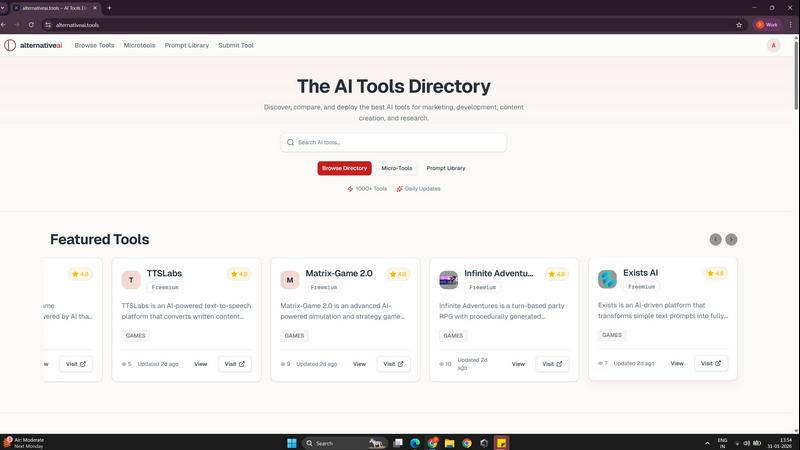Click the address bar URL alternativeai.tools
This screenshot has width=800, height=450.
pos(78,24)
